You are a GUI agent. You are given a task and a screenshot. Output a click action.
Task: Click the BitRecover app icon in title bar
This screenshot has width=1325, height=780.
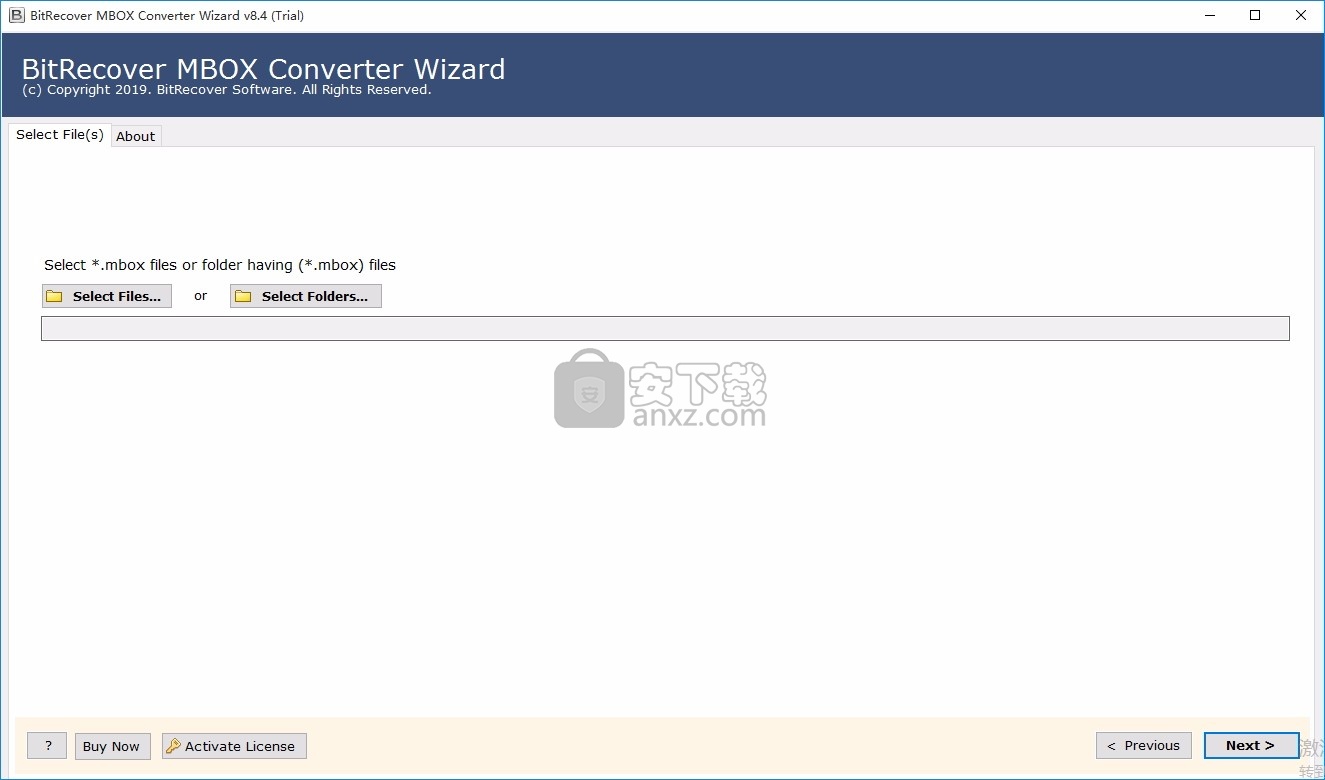(16, 15)
